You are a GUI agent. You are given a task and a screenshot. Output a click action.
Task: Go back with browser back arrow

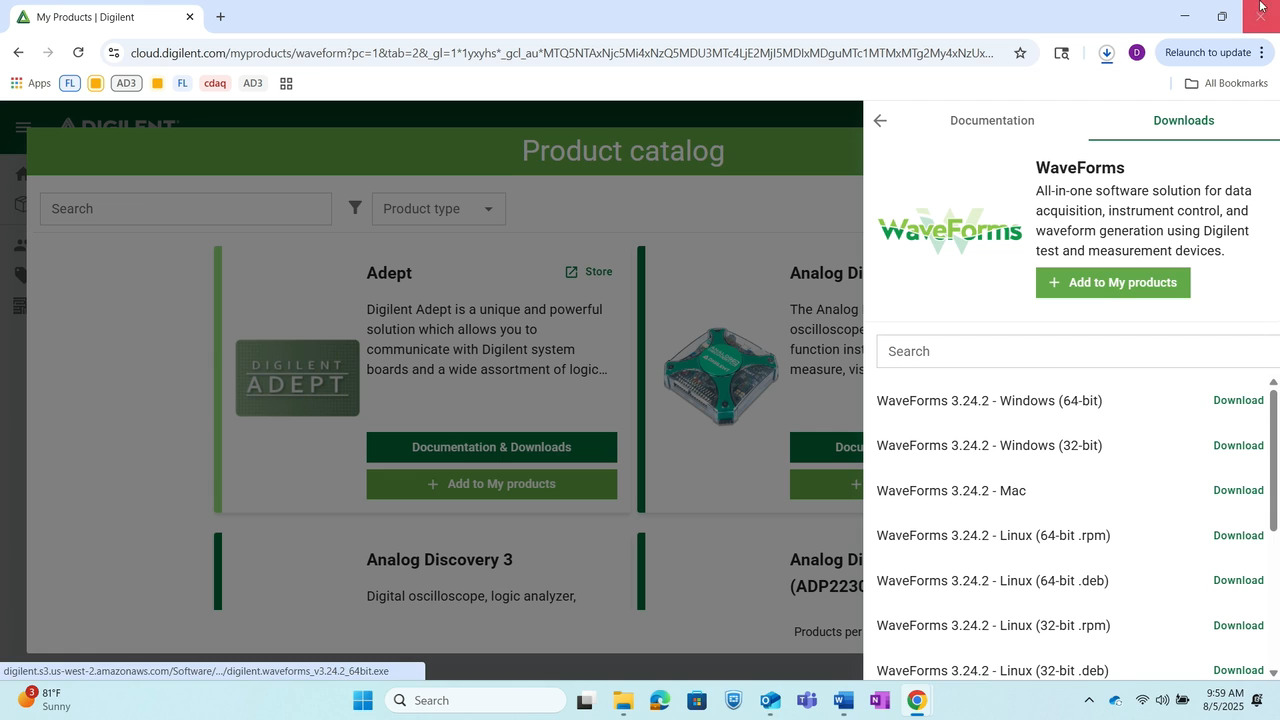(18, 53)
